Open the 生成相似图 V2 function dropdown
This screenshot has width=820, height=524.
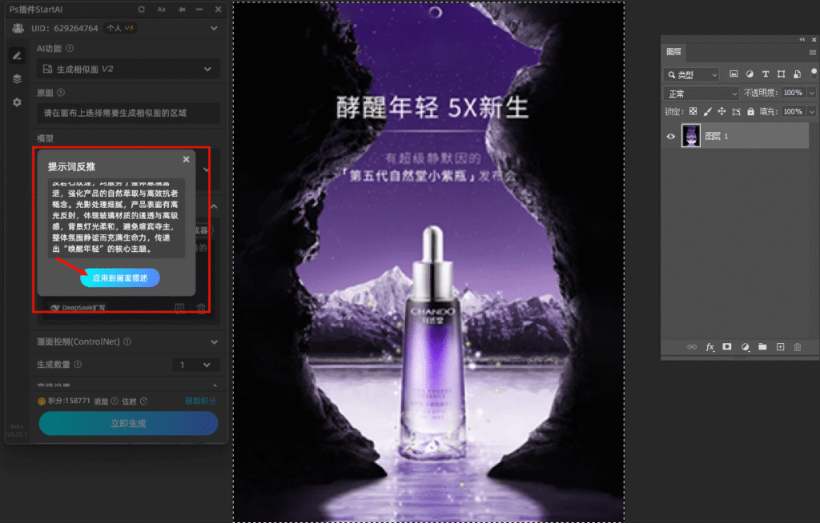(x=128, y=69)
